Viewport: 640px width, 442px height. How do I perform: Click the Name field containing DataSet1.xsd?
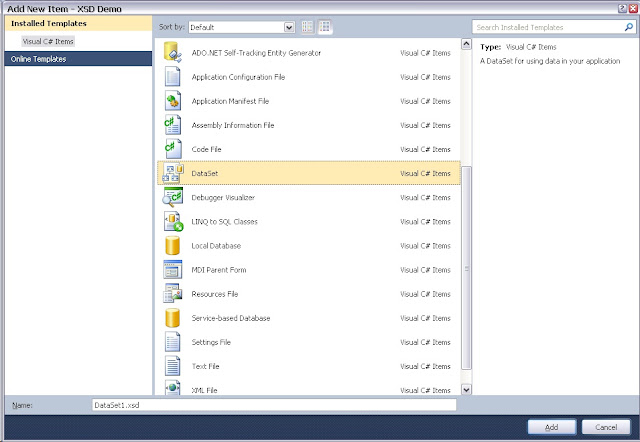274,405
